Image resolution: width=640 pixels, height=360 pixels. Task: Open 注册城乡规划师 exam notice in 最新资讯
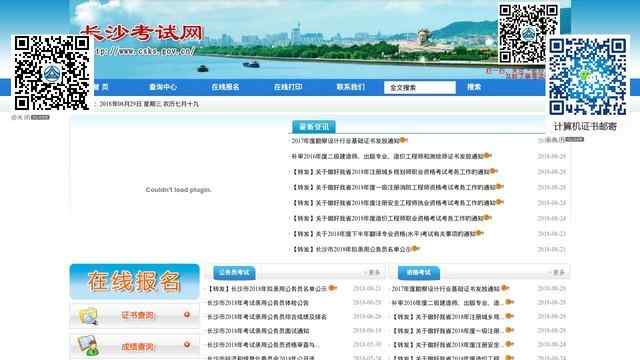[x=391, y=172]
